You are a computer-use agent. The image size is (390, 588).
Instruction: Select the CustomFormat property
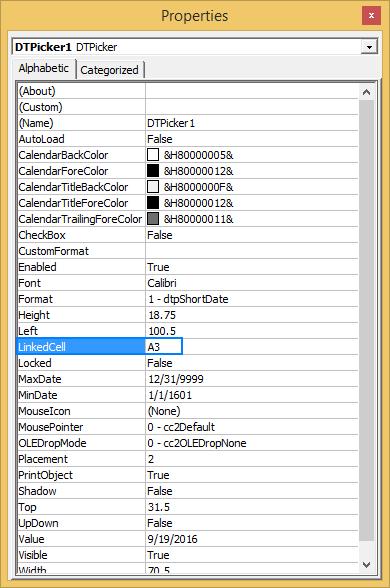54,251
